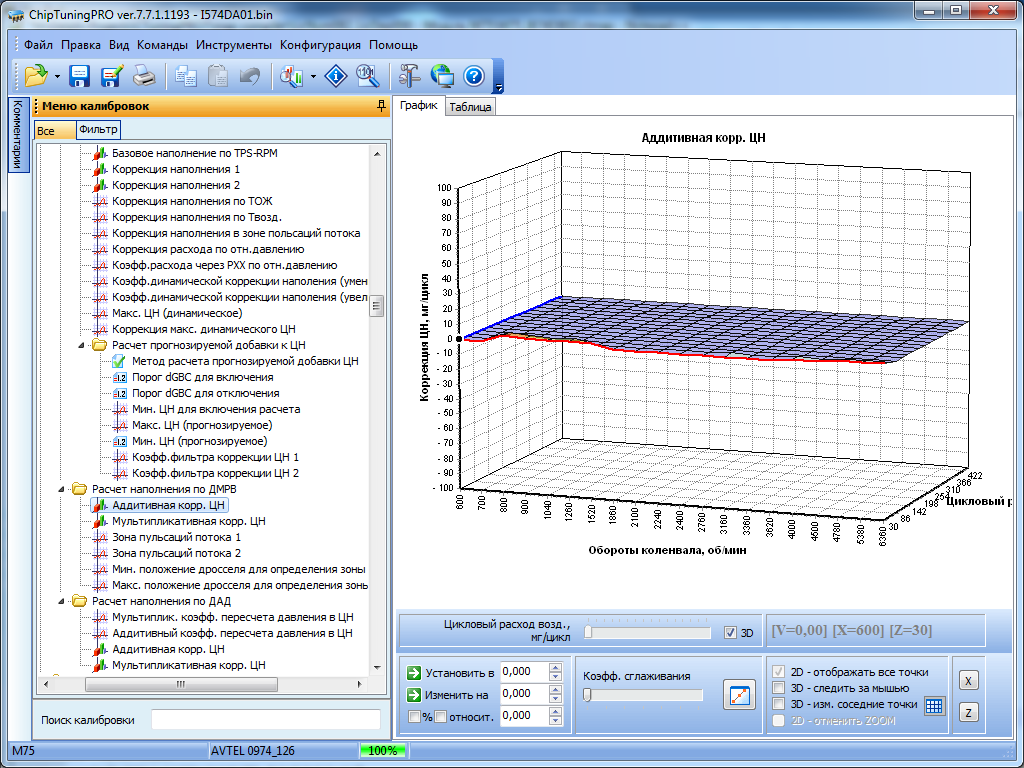Click the 'Коэфф. сглаживания' slider handle
This screenshot has height=768, width=1024.
(587, 695)
